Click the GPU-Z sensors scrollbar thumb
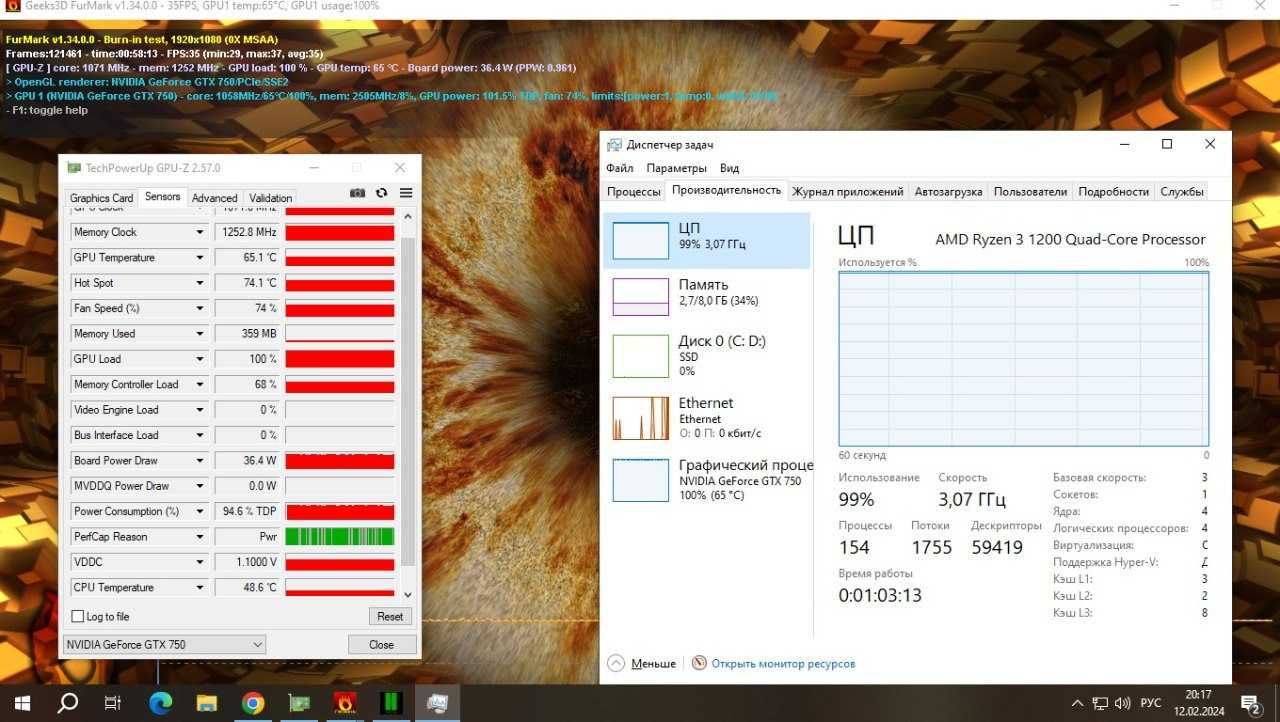This screenshot has height=722, width=1280. coord(407,403)
